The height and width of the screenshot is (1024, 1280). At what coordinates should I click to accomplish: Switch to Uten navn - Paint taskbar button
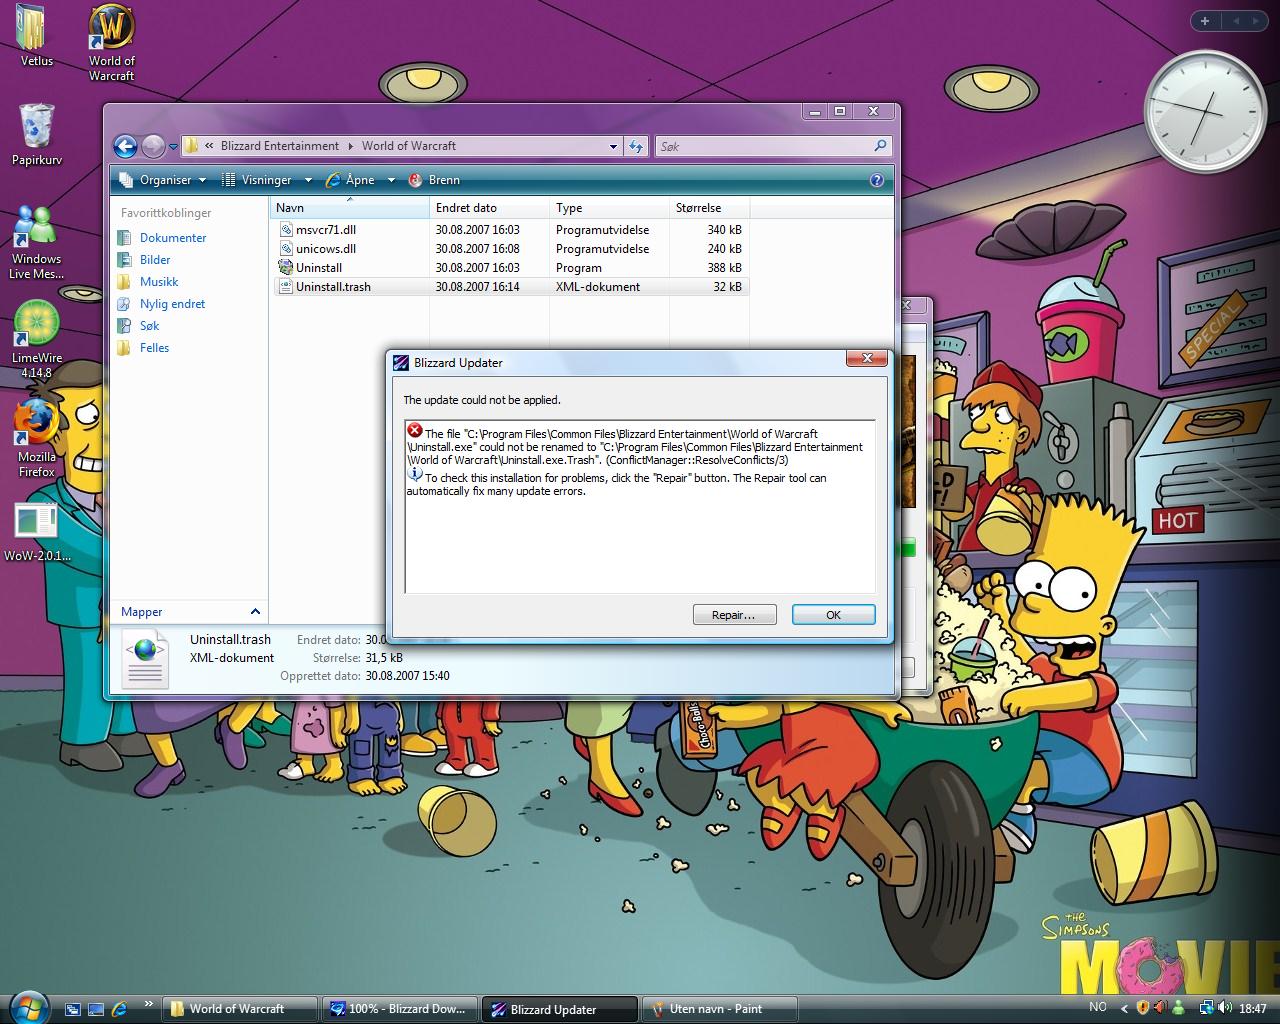tap(719, 1009)
